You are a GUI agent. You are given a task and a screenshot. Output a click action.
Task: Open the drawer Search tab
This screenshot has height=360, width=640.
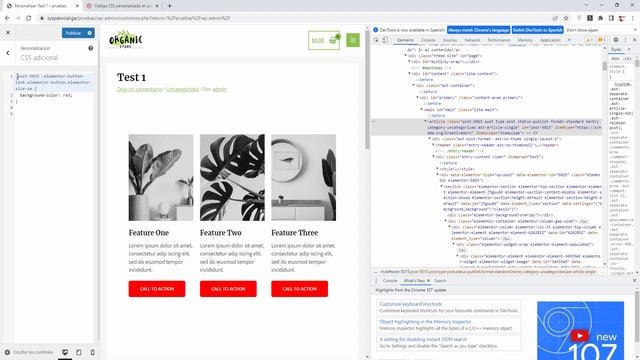pos(440,281)
